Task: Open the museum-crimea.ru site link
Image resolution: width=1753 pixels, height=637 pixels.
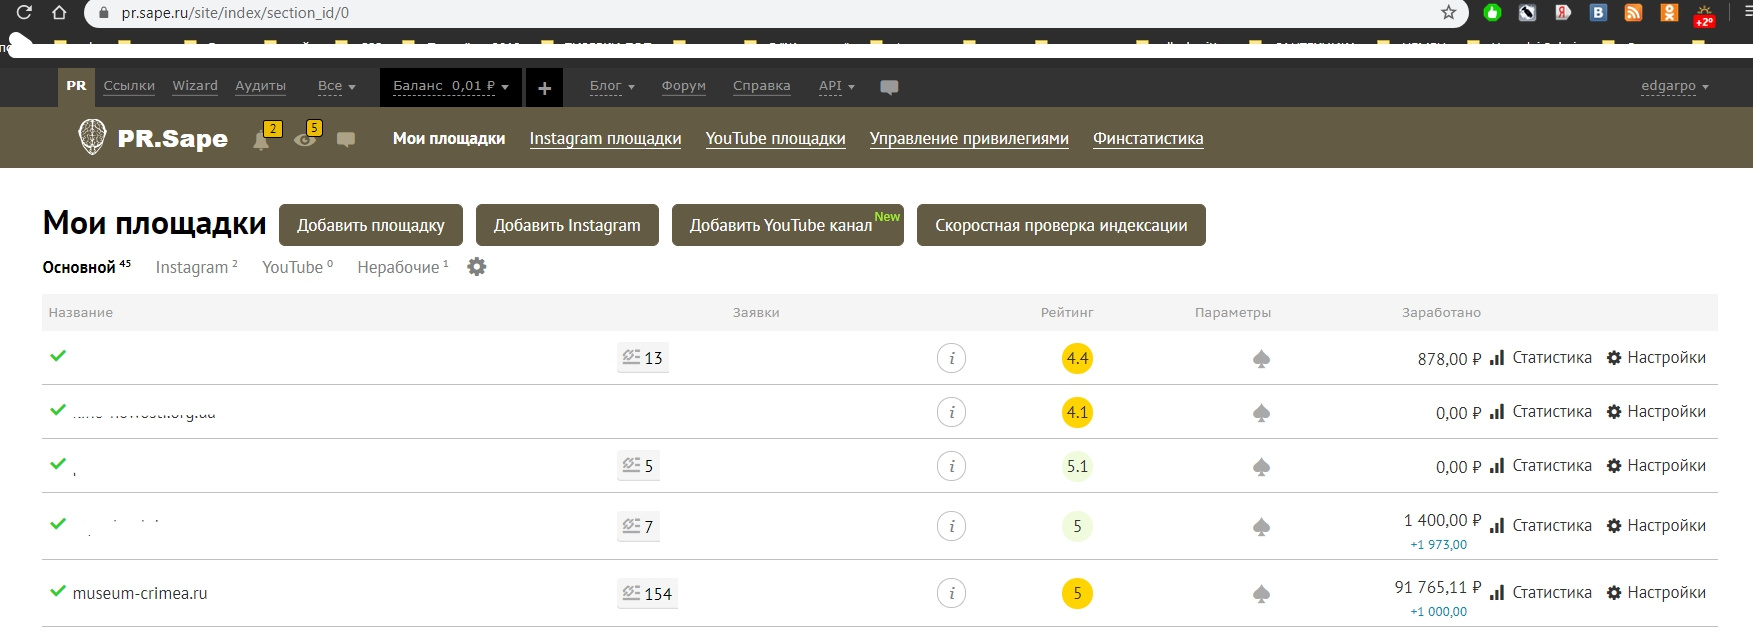Action: click(140, 593)
